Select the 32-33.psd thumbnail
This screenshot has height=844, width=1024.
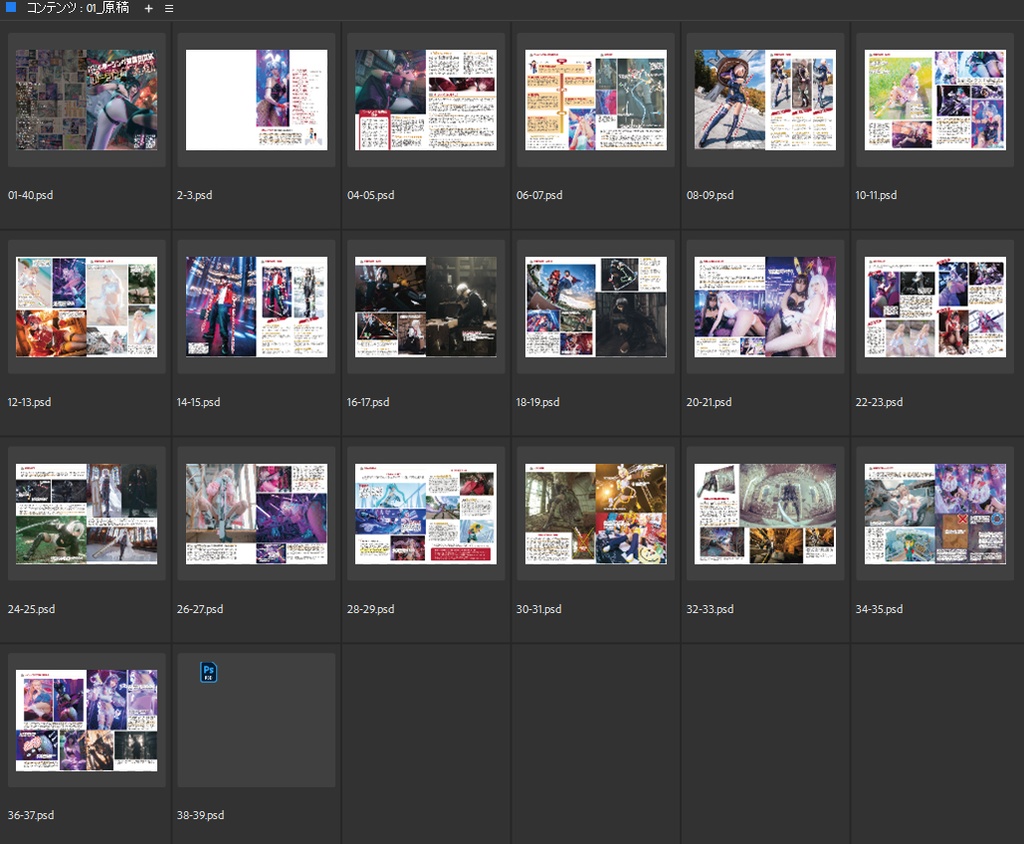click(x=765, y=514)
